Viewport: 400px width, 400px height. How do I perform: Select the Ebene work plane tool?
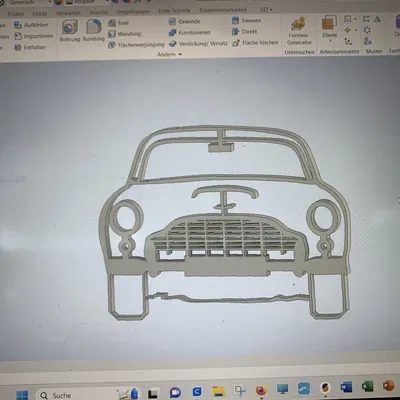click(329, 26)
